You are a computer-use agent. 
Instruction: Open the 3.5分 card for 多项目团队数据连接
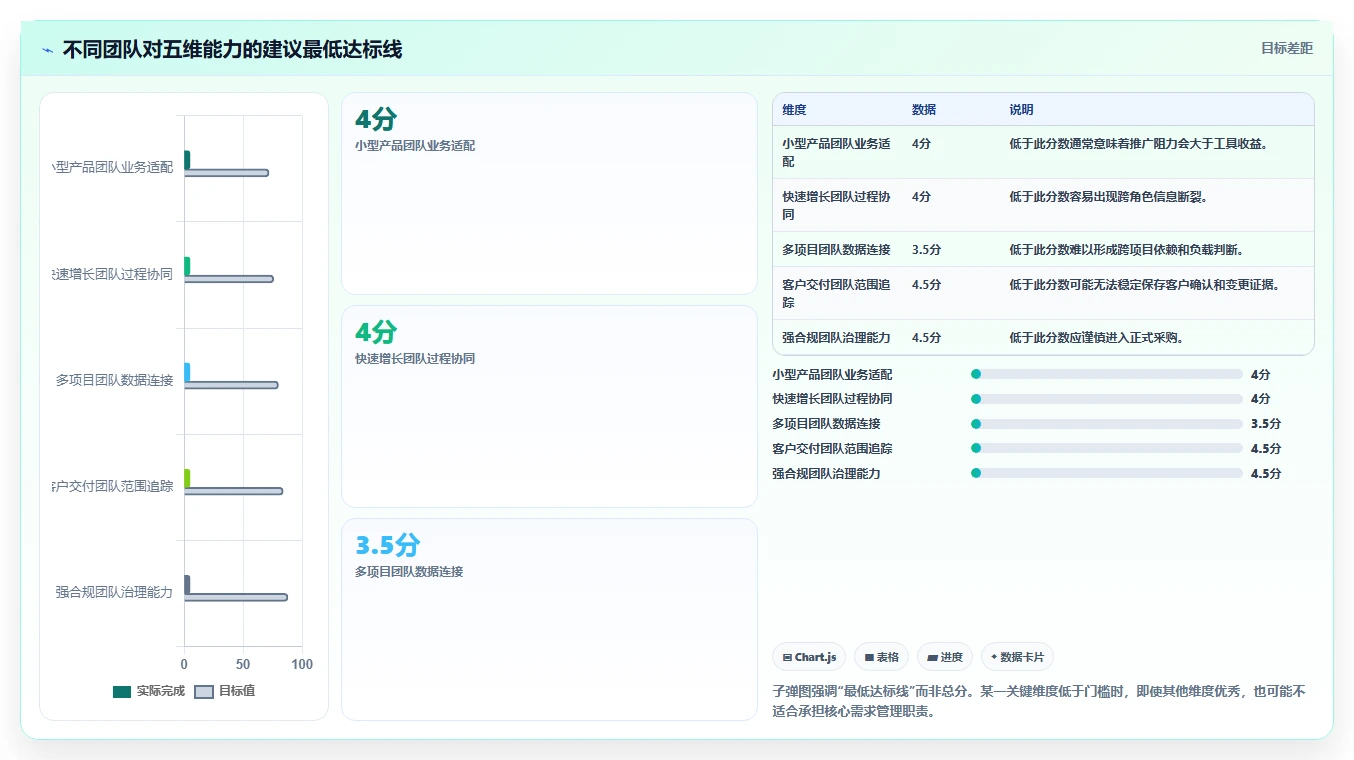[549, 619]
